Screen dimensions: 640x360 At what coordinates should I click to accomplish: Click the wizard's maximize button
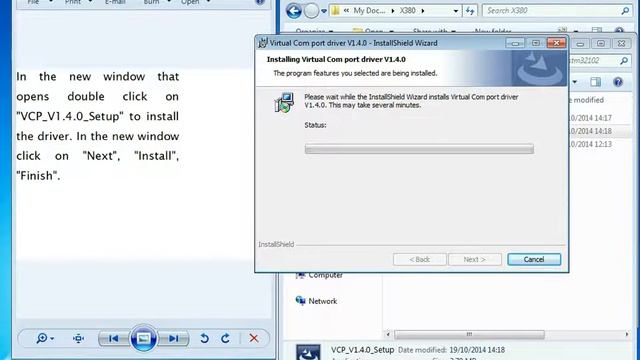click(536, 43)
